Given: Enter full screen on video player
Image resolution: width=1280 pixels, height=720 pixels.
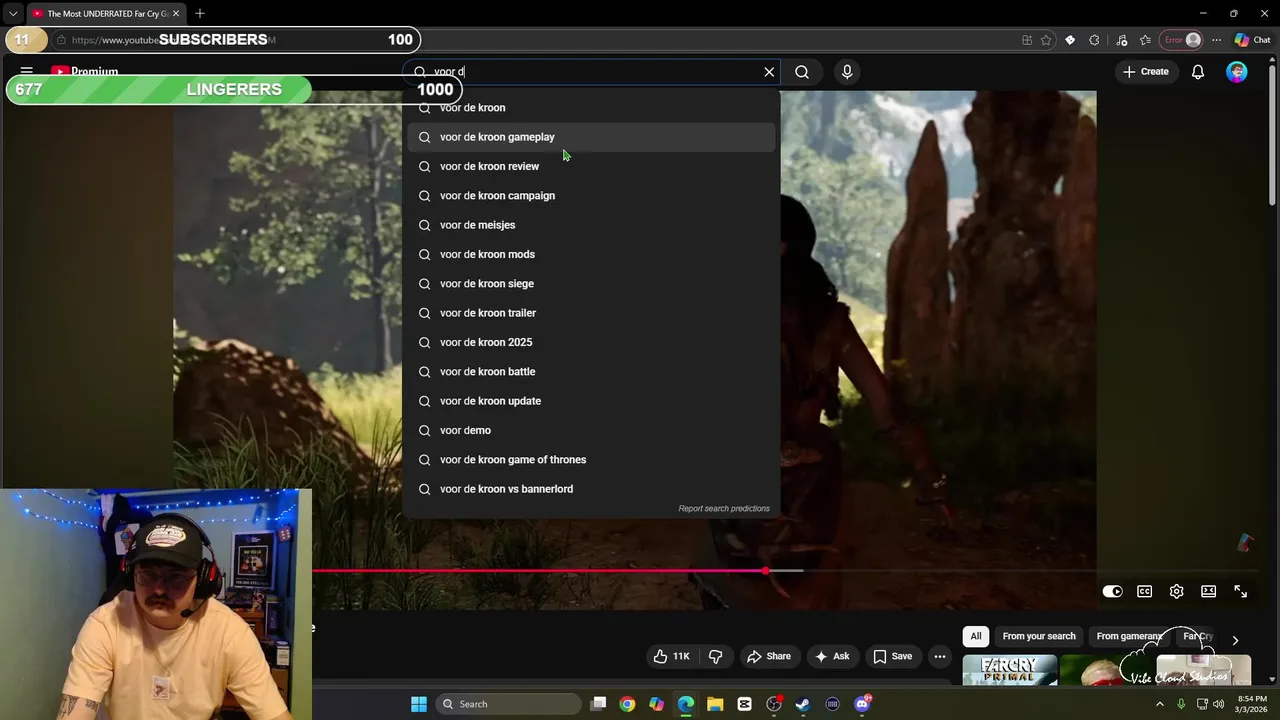Looking at the screenshot, I should tap(1240, 592).
